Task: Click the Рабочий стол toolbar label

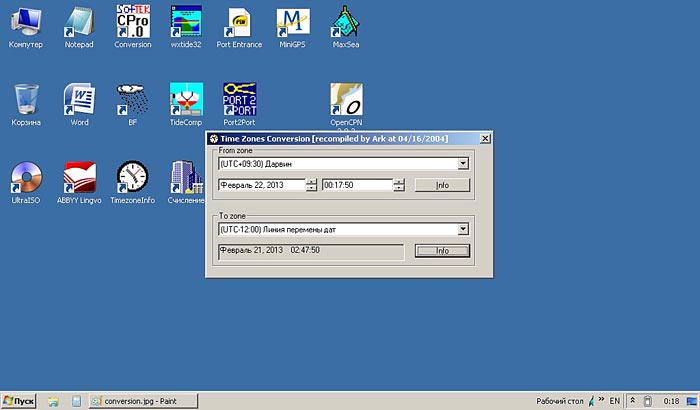Action: pos(559,401)
